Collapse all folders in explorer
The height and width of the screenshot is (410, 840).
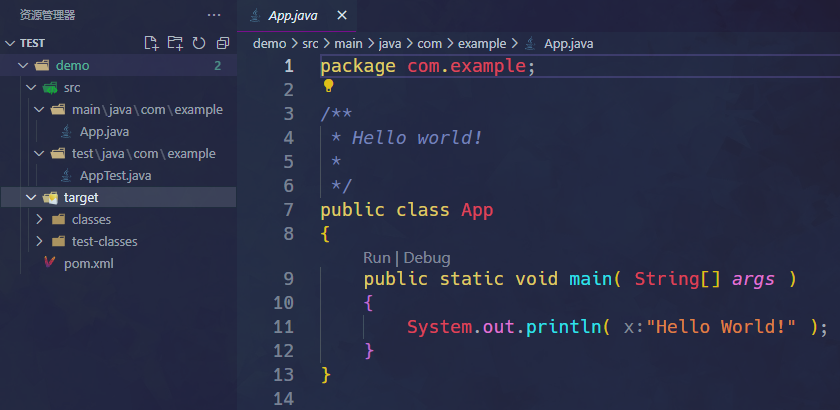coord(222,43)
